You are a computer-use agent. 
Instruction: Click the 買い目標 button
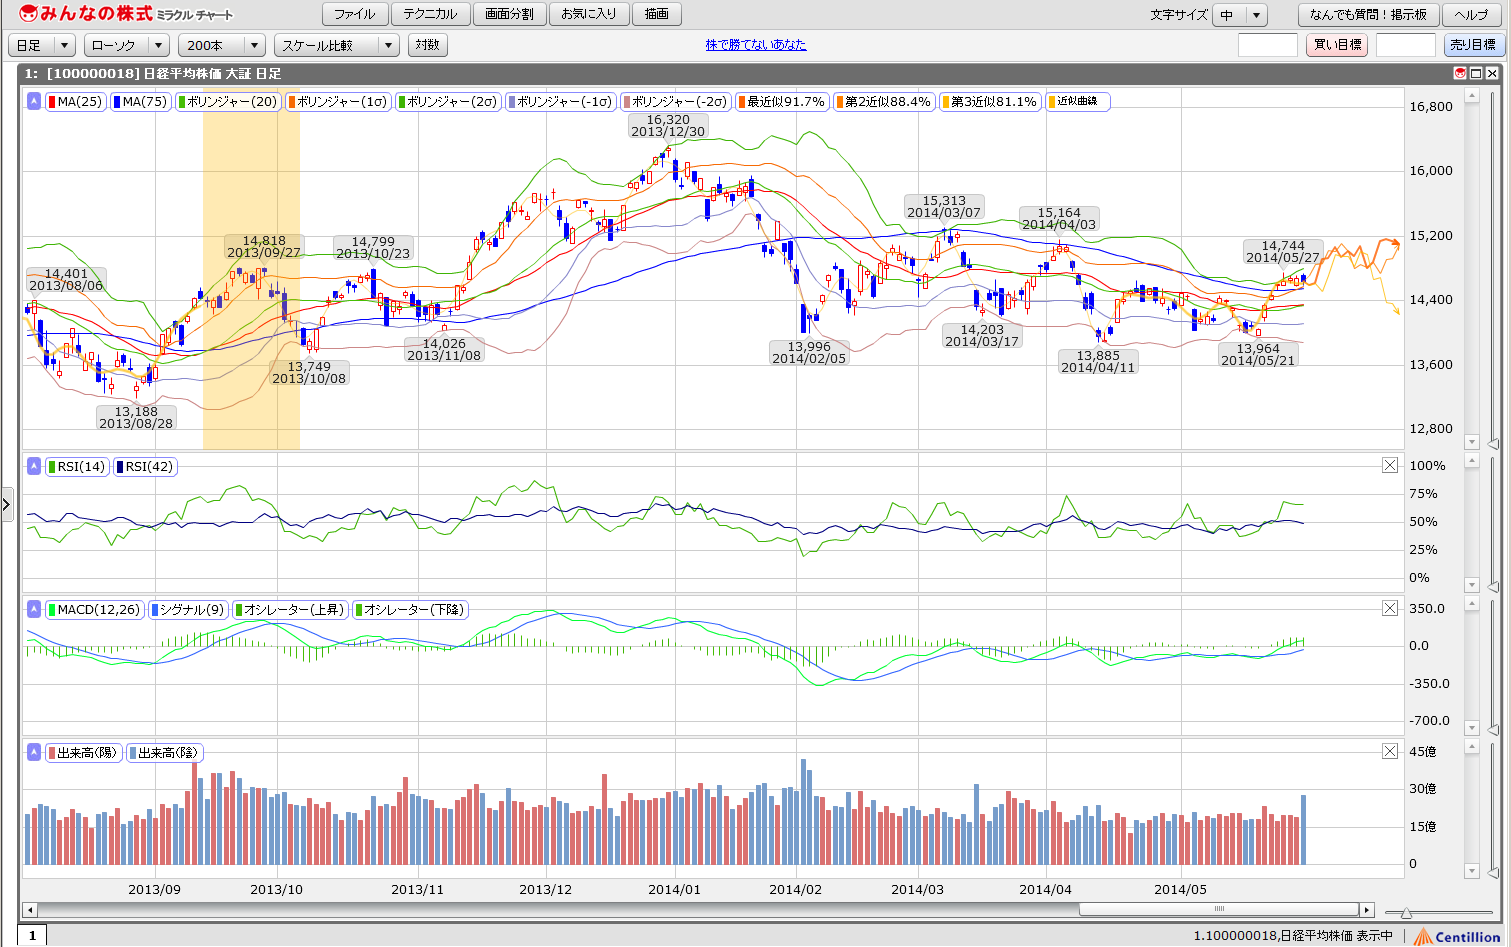point(1336,45)
